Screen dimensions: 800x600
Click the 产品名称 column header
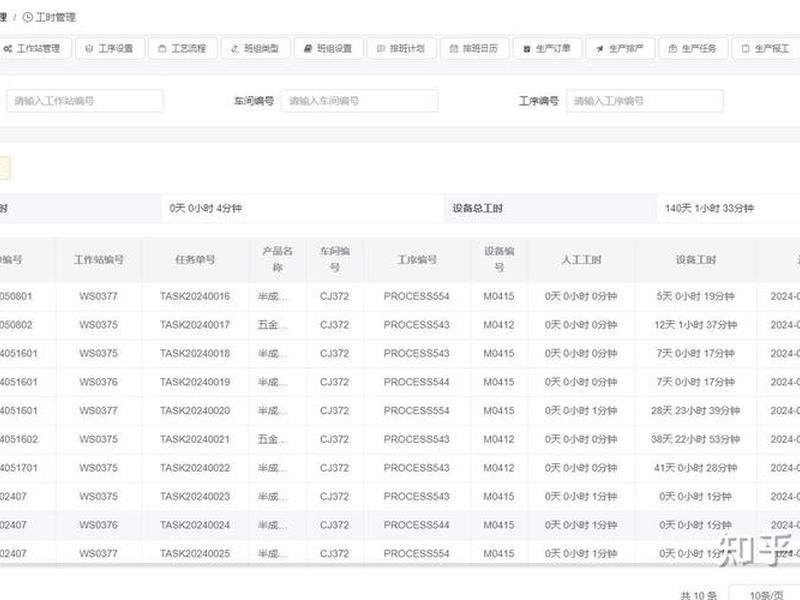[x=278, y=259]
